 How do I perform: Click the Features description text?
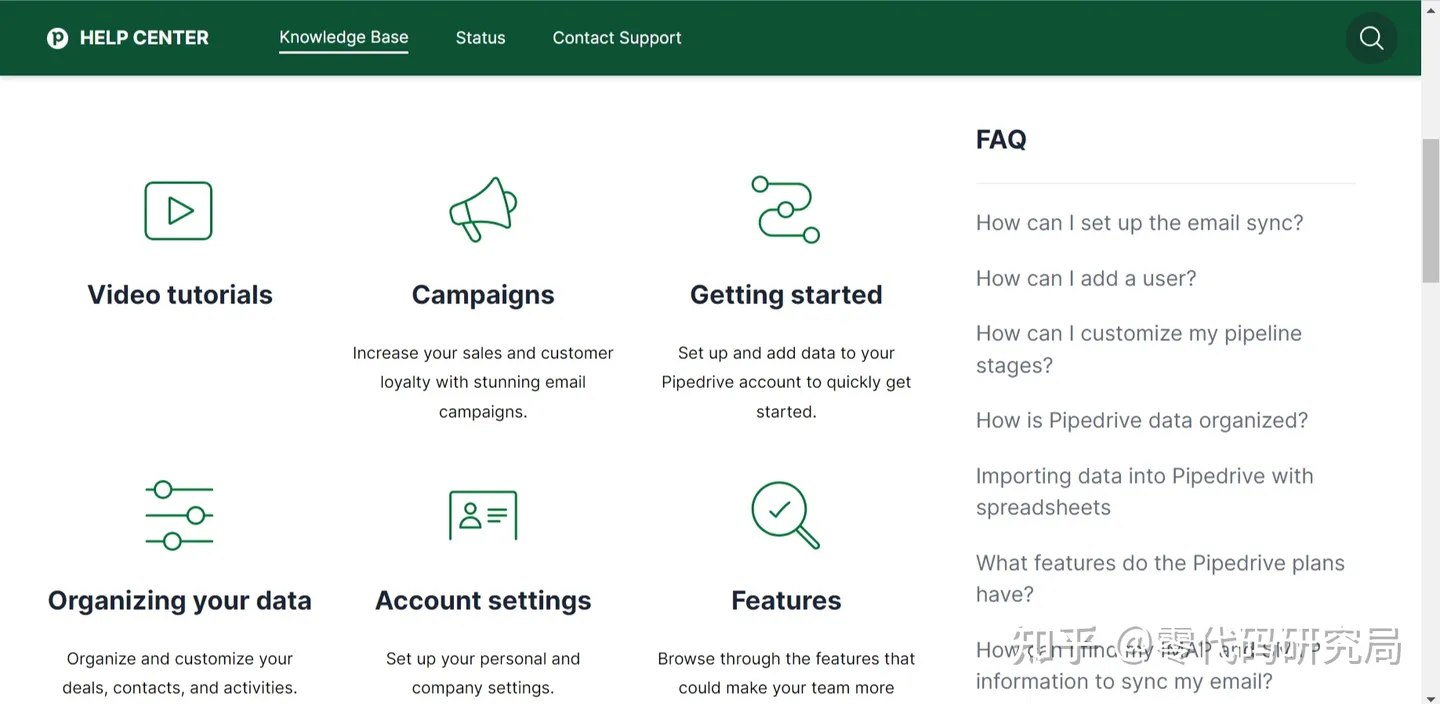(x=786, y=673)
